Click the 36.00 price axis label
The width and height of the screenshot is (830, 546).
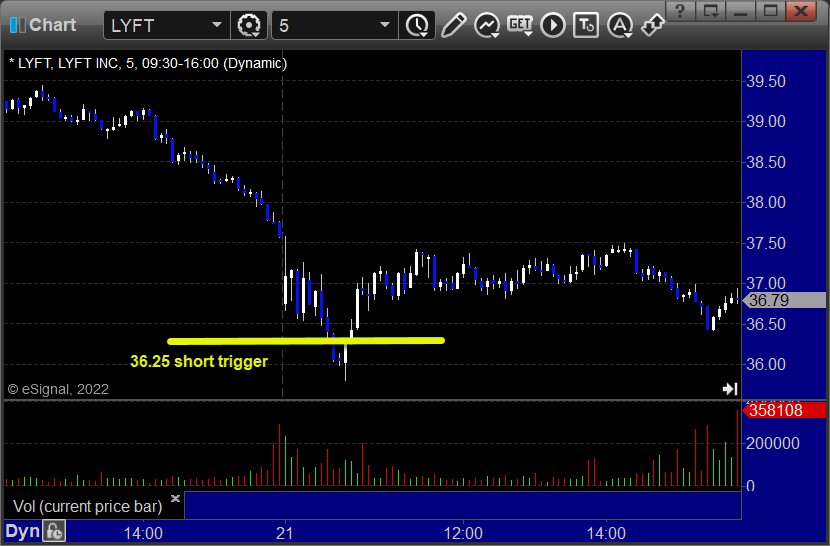pos(766,364)
